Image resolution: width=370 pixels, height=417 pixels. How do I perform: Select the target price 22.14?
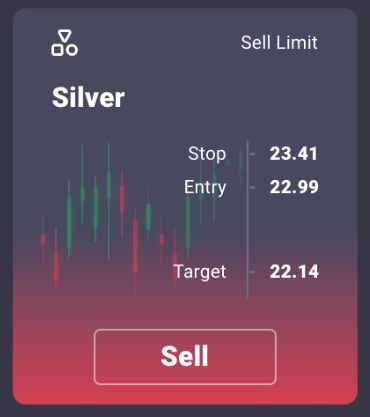pos(294,272)
